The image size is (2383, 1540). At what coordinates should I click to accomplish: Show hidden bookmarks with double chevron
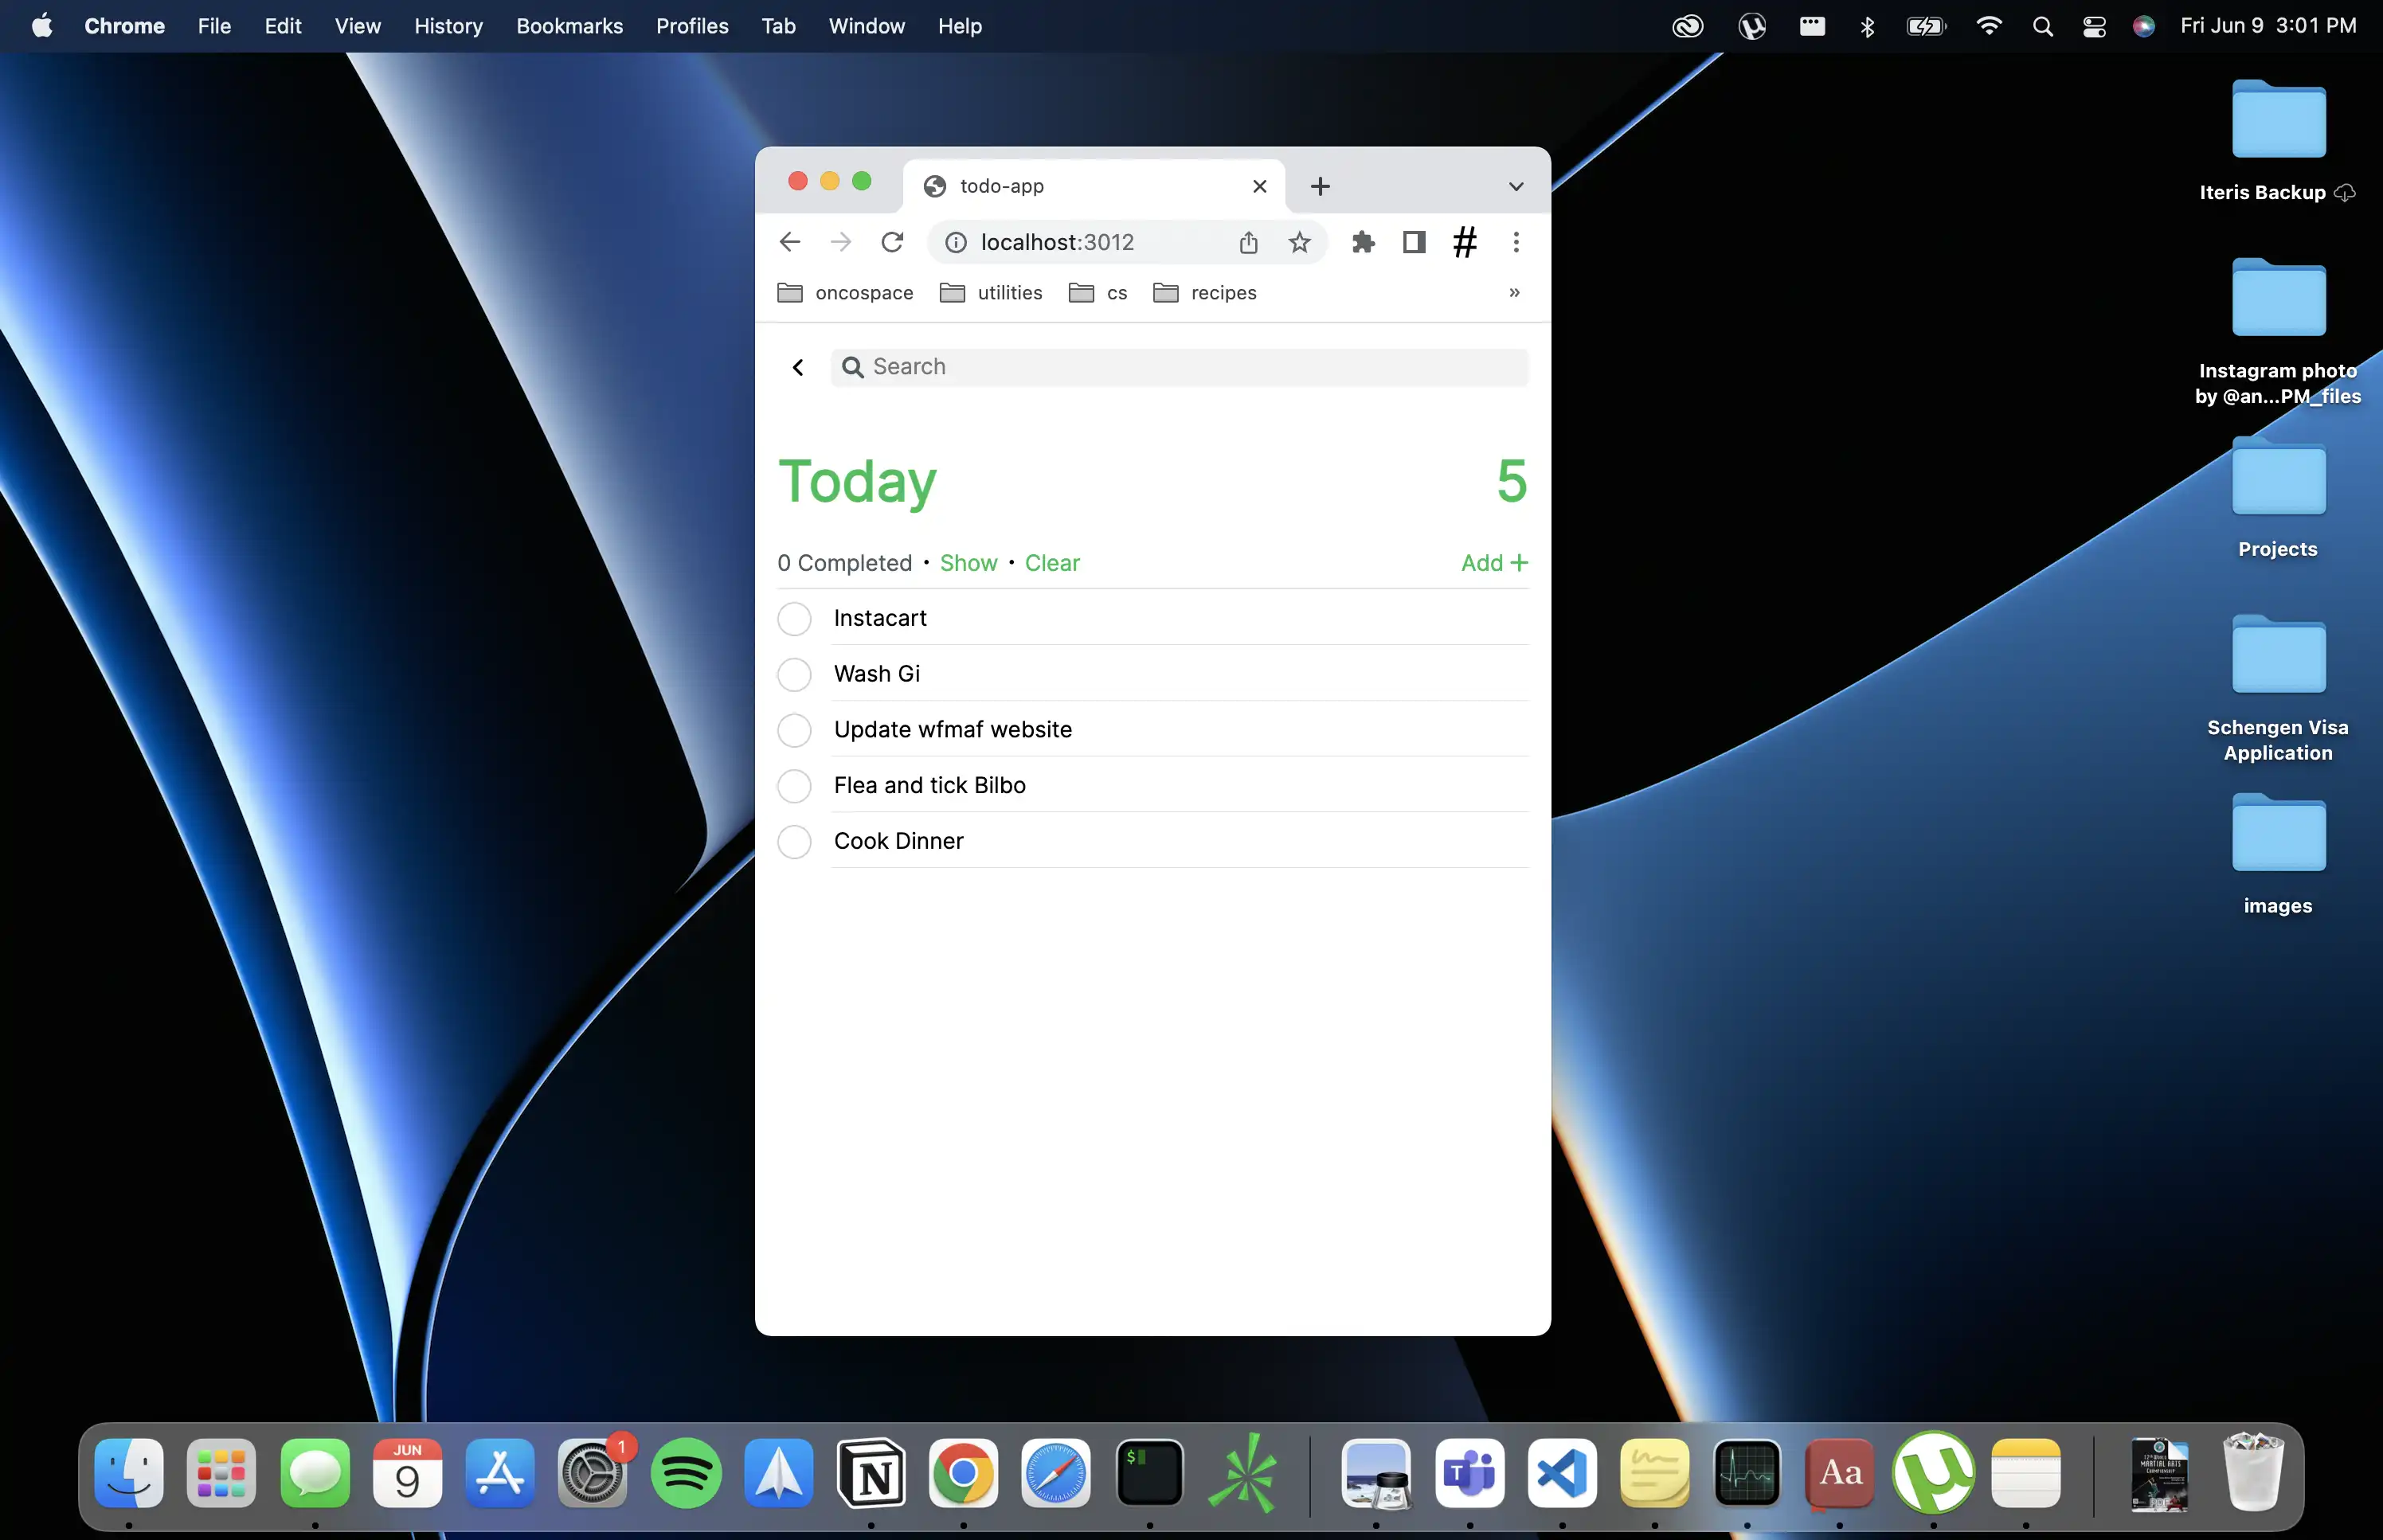click(x=1514, y=293)
